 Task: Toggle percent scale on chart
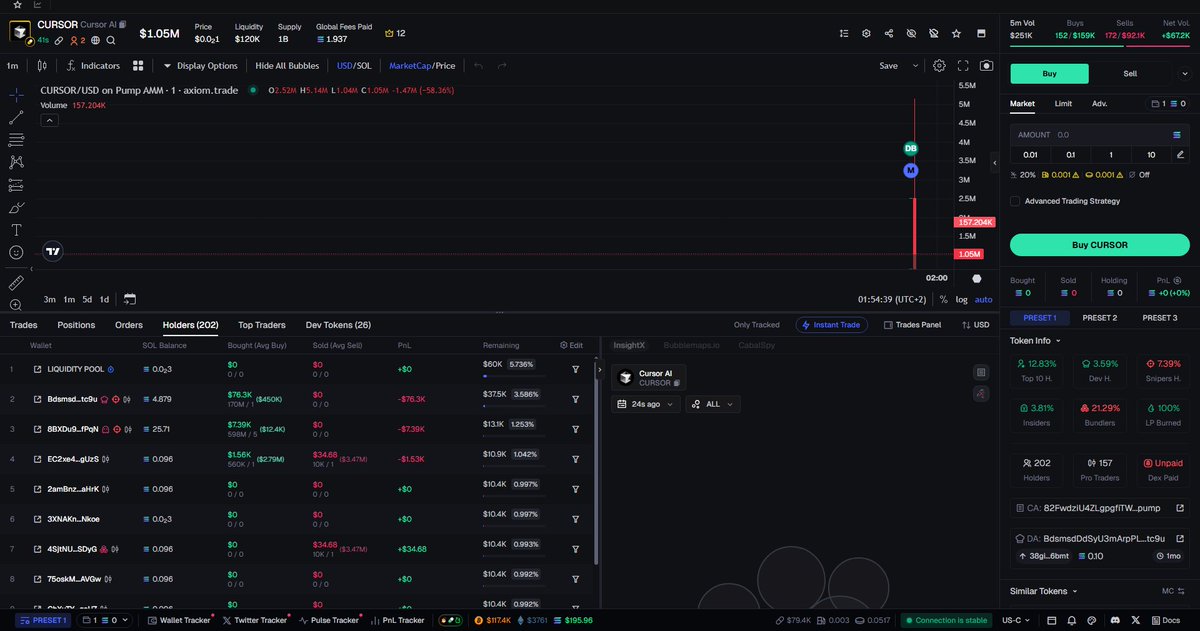coord(943,299)
